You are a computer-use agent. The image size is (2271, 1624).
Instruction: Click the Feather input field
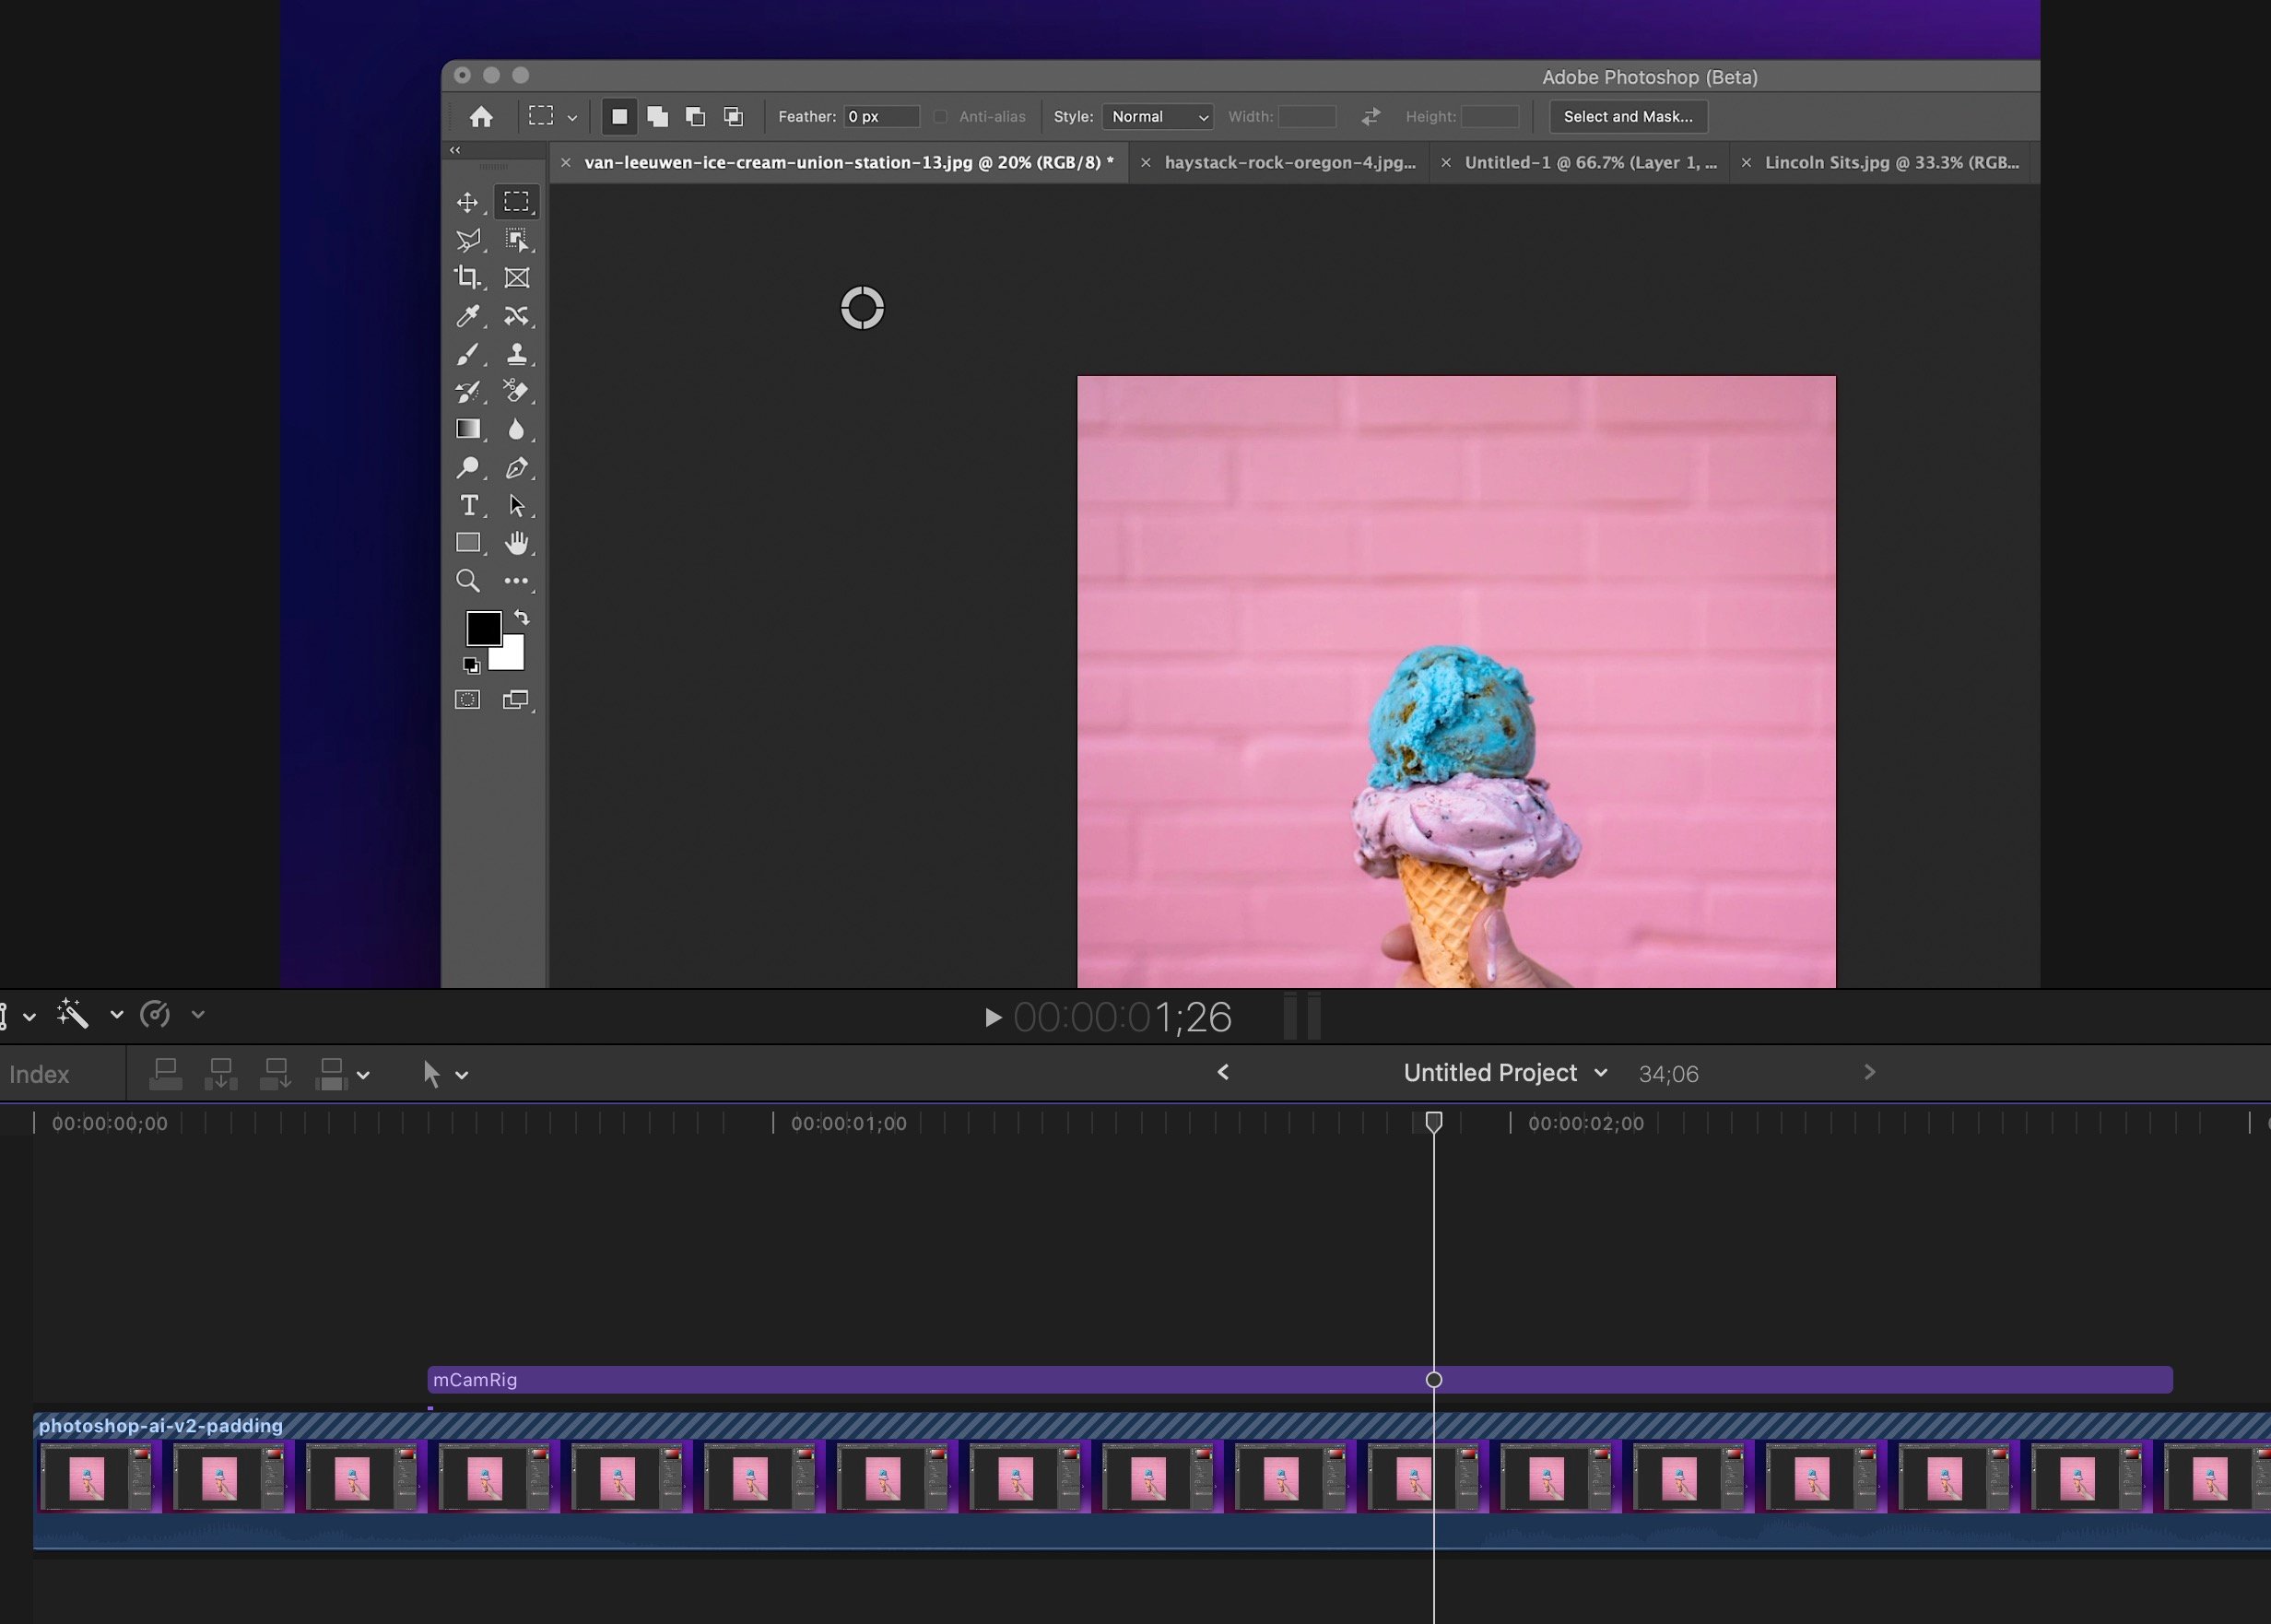tap(876, 116)
